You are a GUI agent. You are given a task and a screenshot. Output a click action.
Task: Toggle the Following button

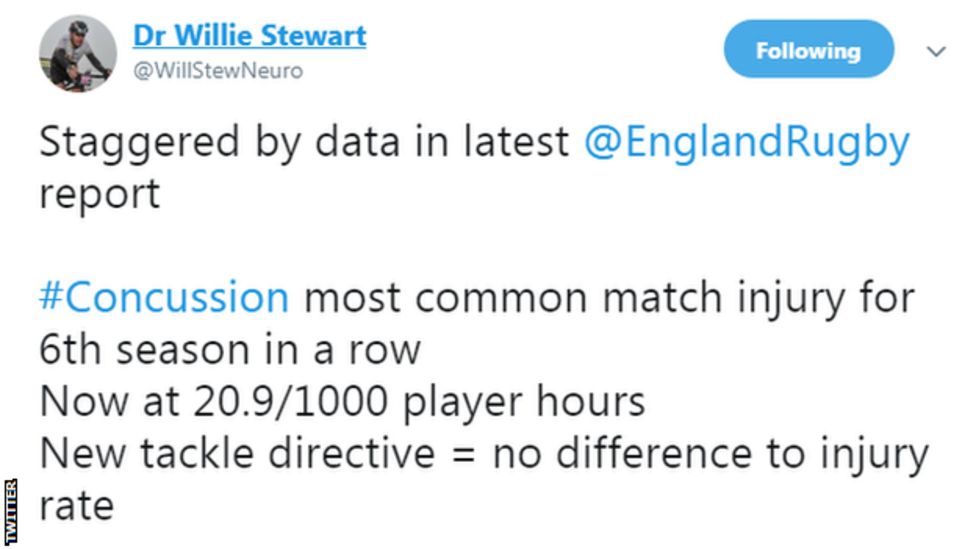click(x=807, y=50)
